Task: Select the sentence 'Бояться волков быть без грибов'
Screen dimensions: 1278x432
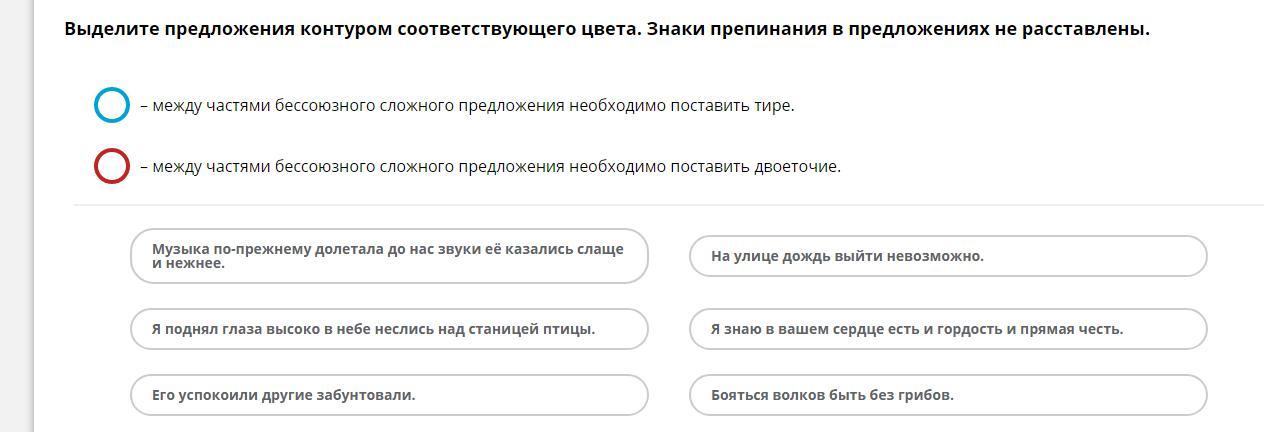Action: pyautogui.click(x=948, y=395)
